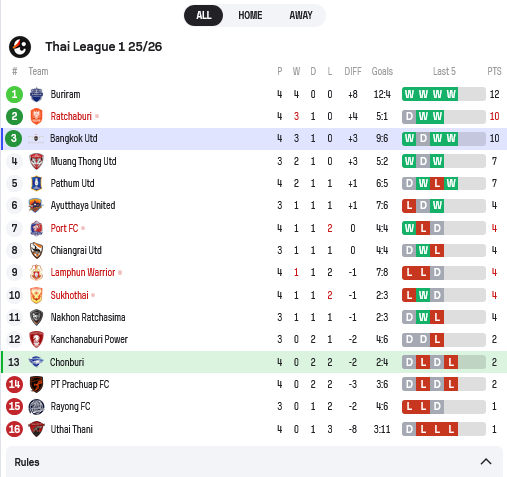The height and width of the screenshot is (477, 507).
Task: Click the Uthai Thani team crest
Action: coord(36,429)
